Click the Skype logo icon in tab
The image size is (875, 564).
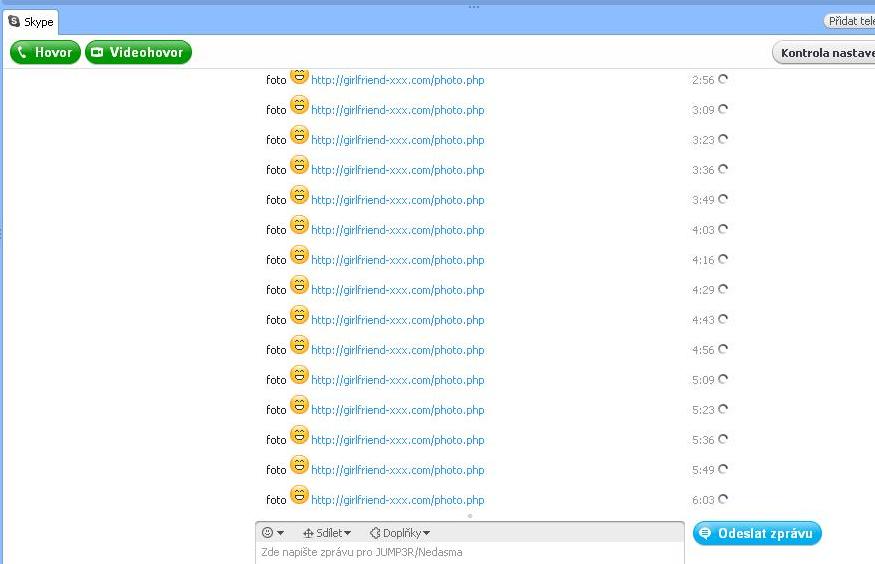[x=14, y=21]
